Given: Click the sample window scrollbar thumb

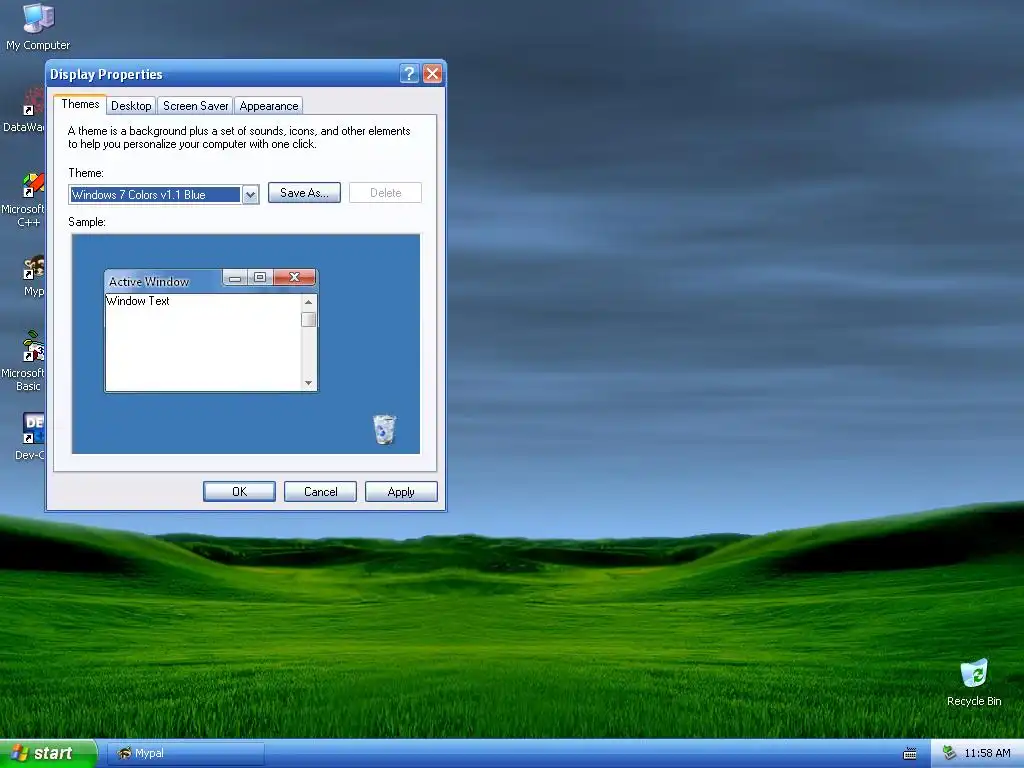Looking at the screenshot, I should [308, 319].
